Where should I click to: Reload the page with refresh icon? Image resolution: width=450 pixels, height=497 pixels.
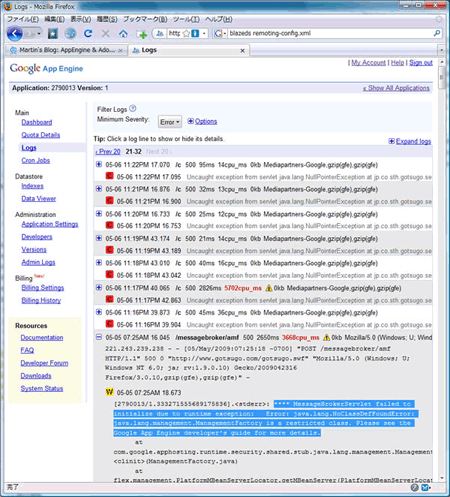click(x=88, y=34)
